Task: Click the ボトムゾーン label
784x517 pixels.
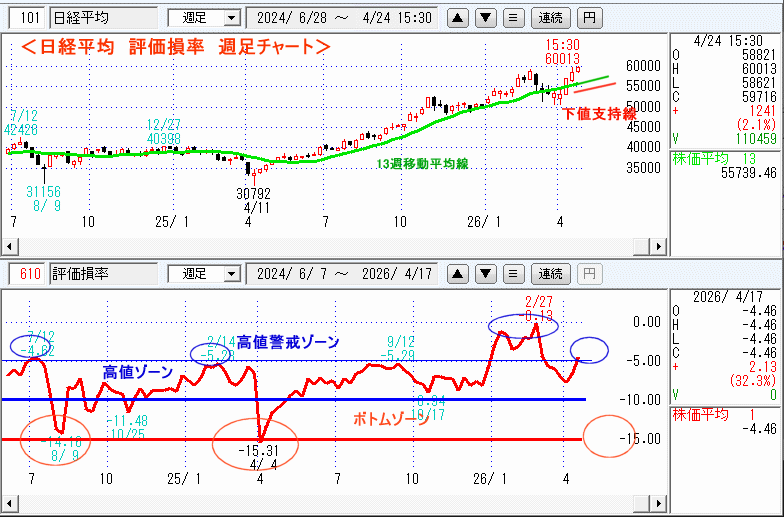Action: [390, 419]
